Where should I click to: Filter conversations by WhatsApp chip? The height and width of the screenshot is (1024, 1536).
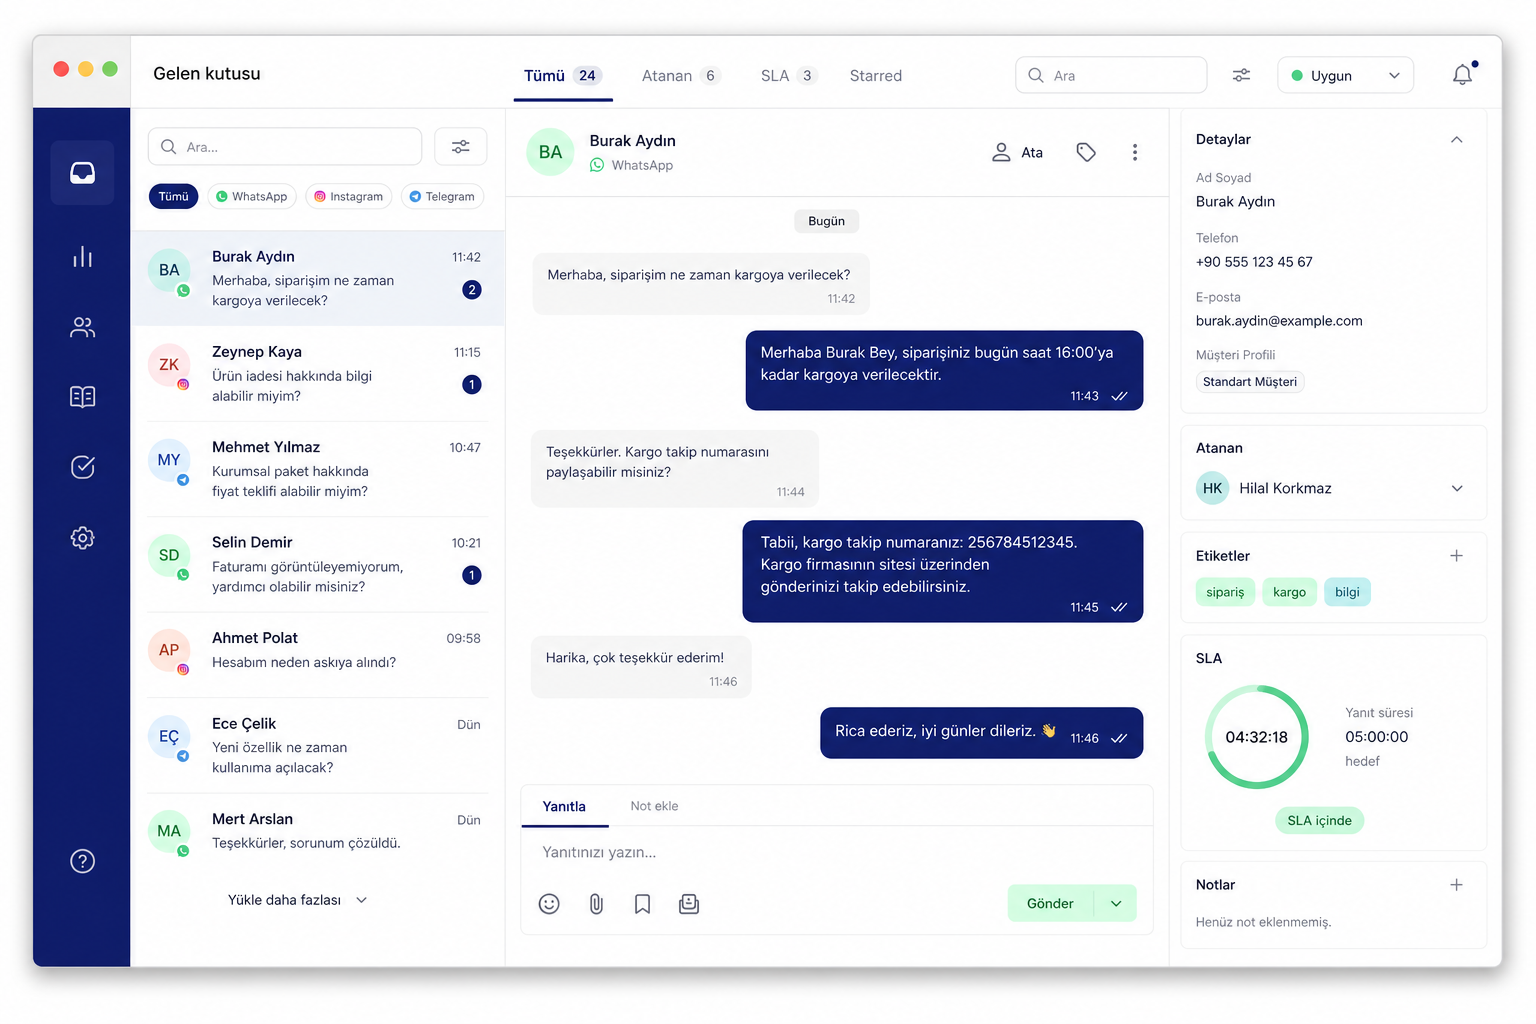click(251, 197)
